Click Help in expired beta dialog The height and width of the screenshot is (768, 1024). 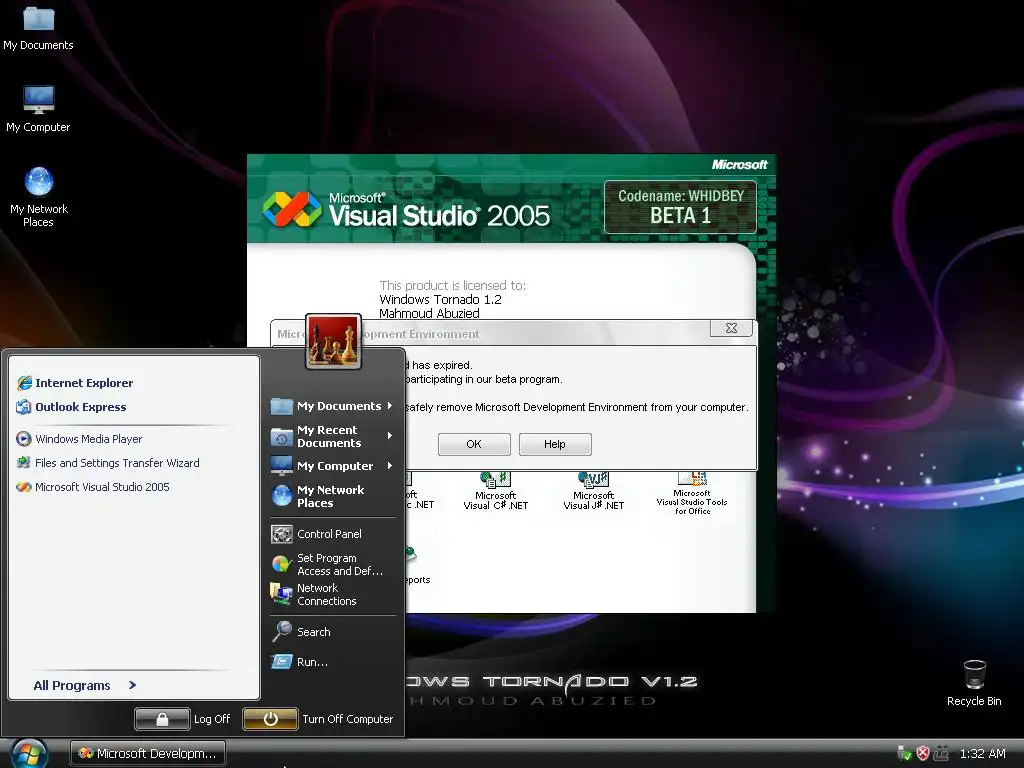[555, 444]
